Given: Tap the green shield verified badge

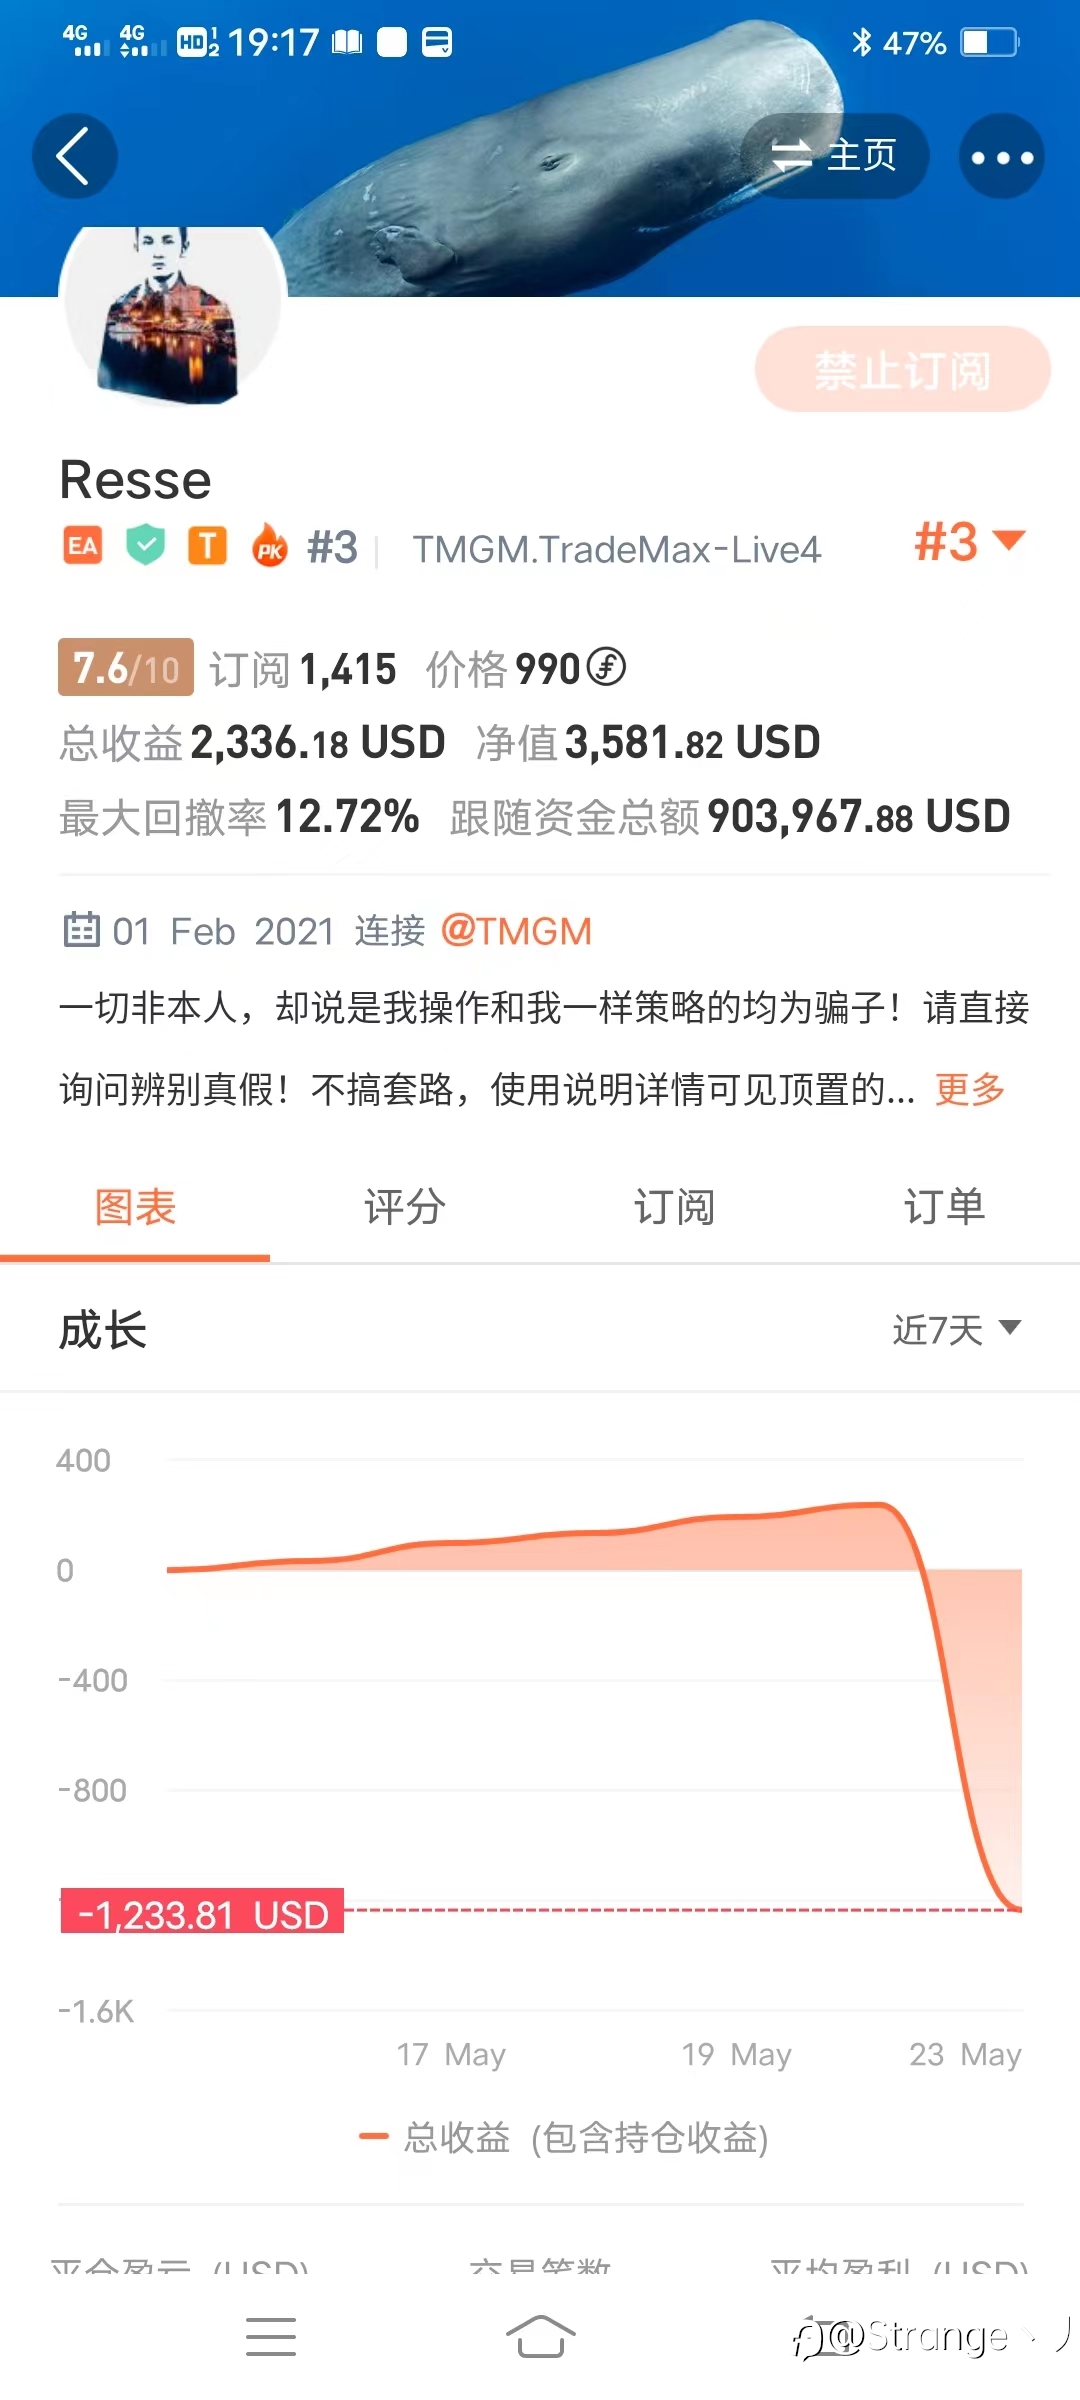Looking at the screenshot, I should click(x=146, y=546).
